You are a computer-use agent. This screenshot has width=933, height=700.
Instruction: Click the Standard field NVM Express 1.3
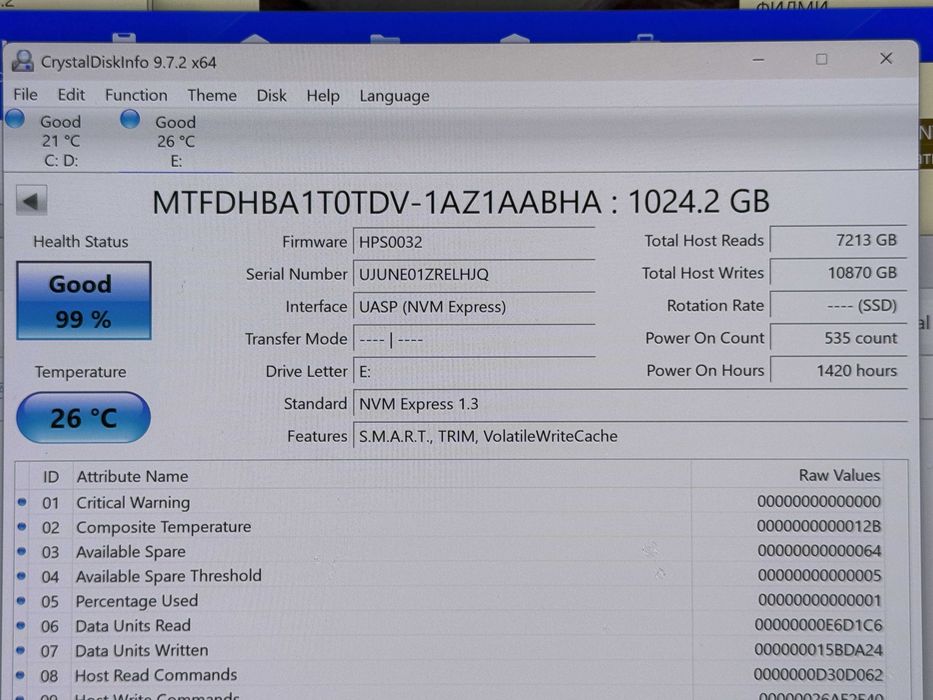click(x=630, y=404)
